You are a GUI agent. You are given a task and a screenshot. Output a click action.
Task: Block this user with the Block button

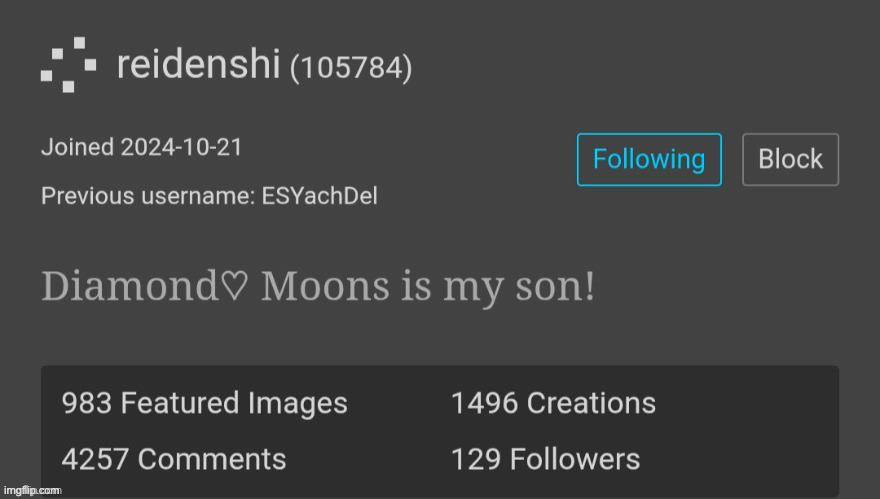[x=790, y=159]
